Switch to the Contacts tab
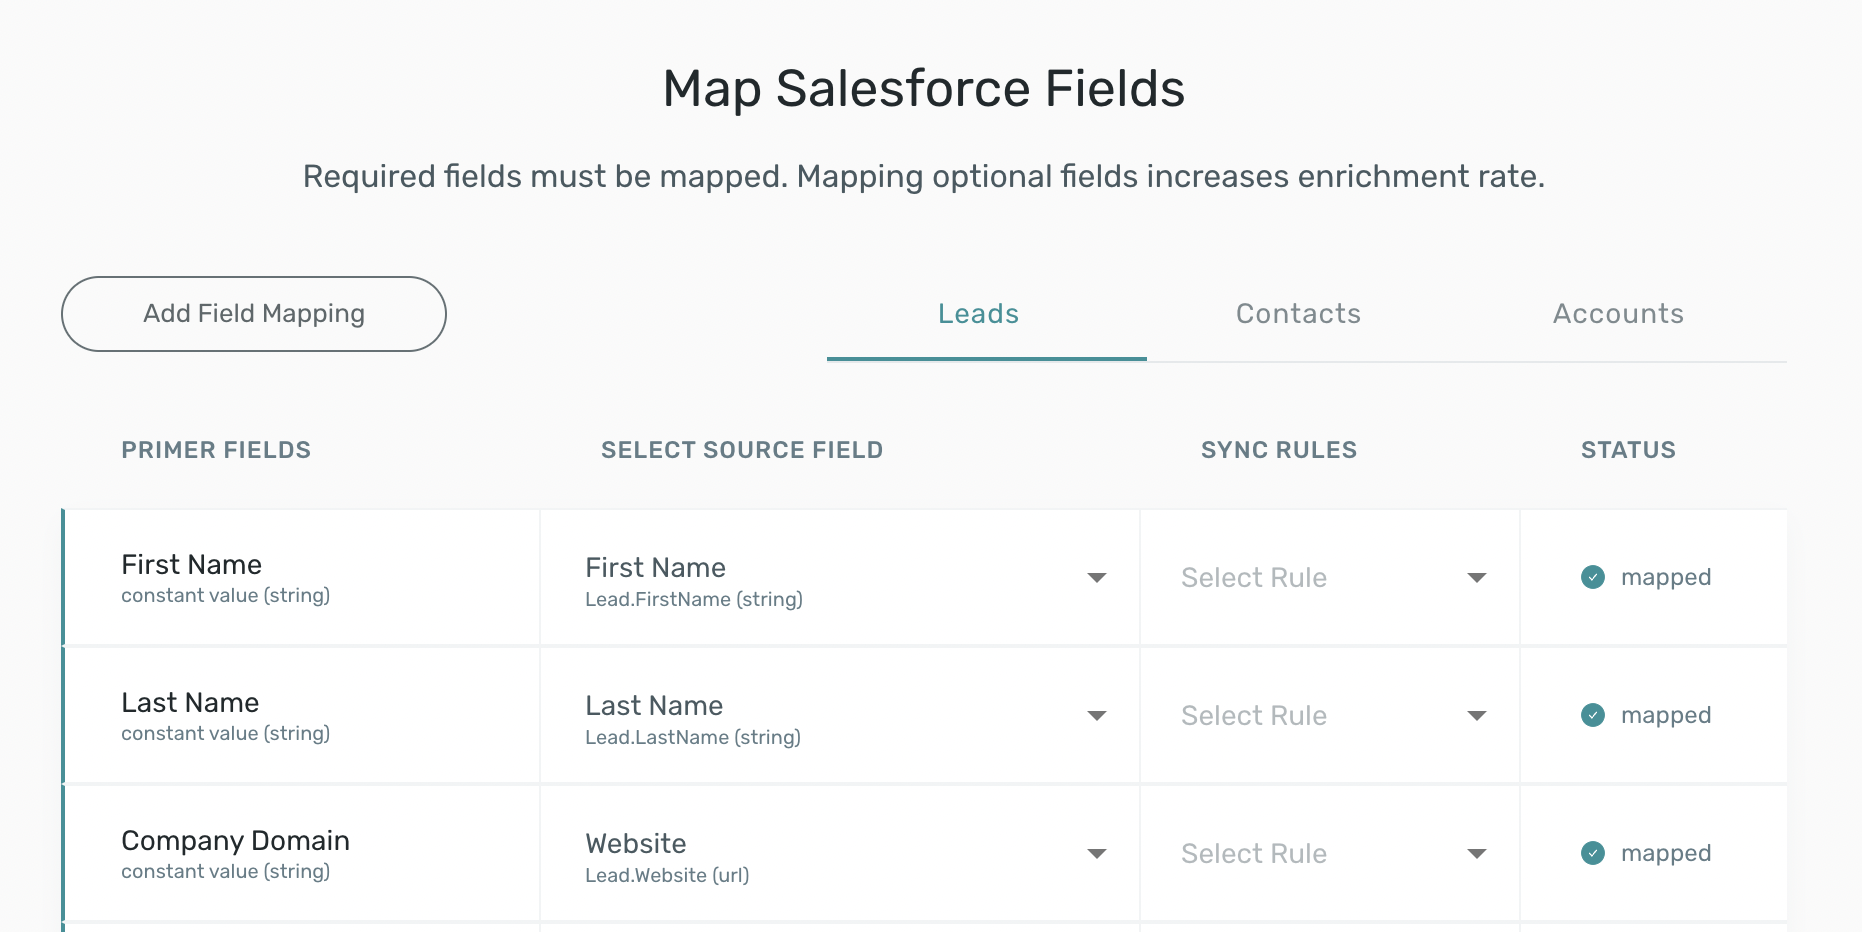This screenshot has height=932, width=1862. pyautogui.click(x=1298, y=314)
